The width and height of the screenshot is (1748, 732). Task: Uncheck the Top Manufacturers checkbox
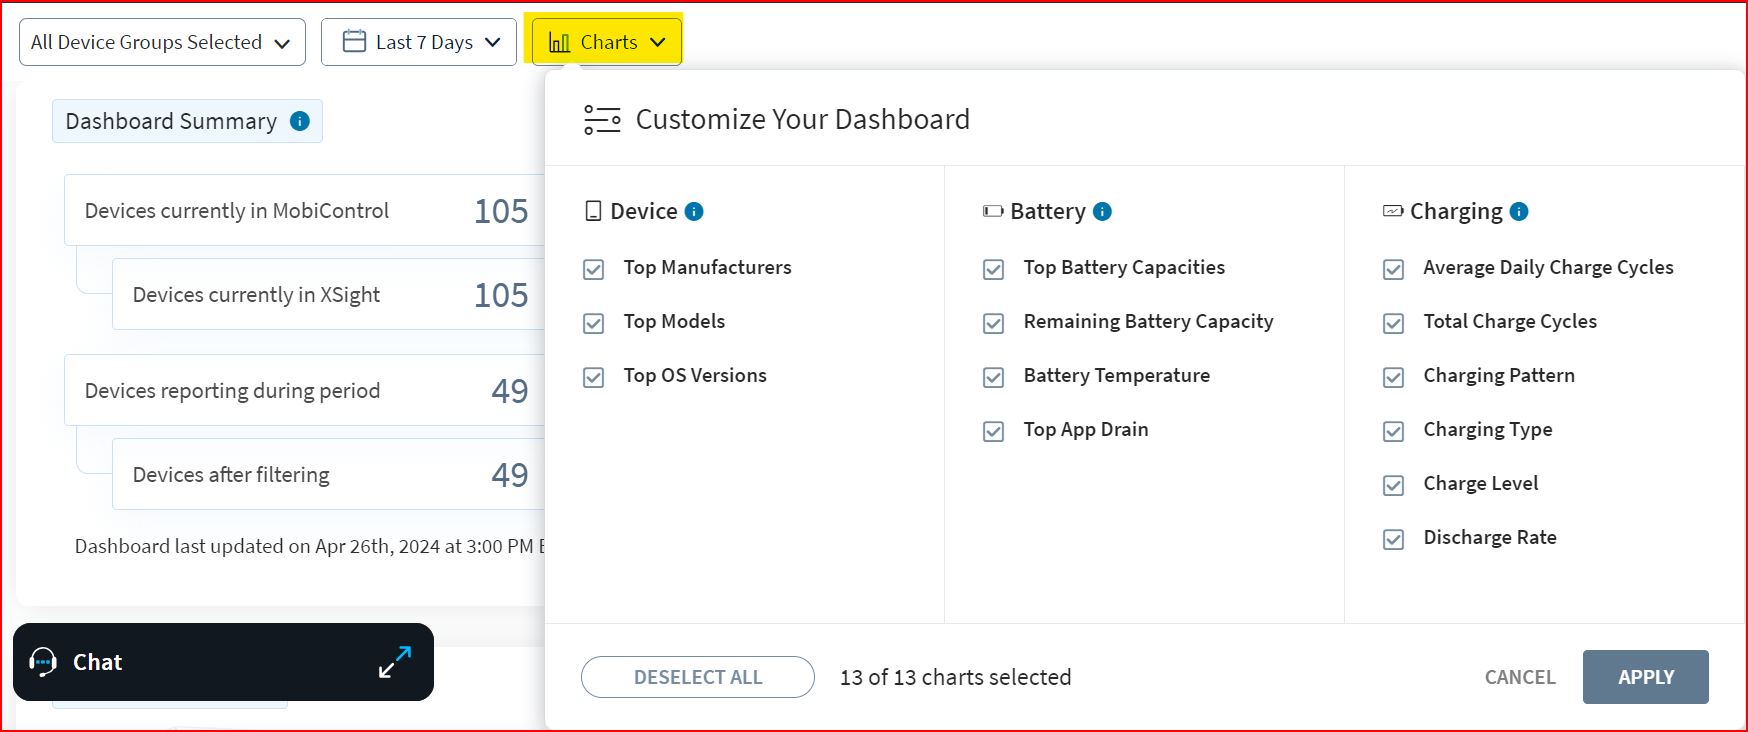coord(594,269)
